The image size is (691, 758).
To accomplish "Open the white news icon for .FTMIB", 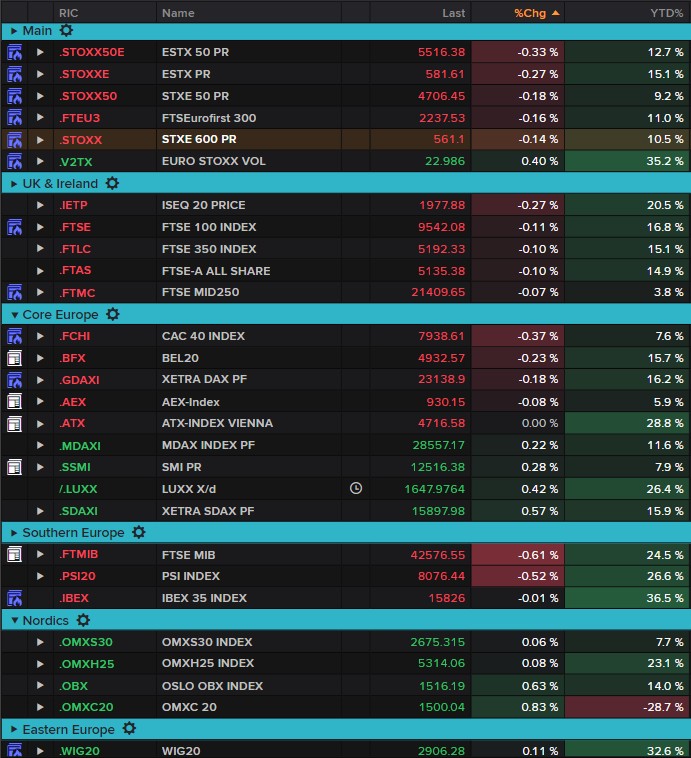I will pos(15,554).
